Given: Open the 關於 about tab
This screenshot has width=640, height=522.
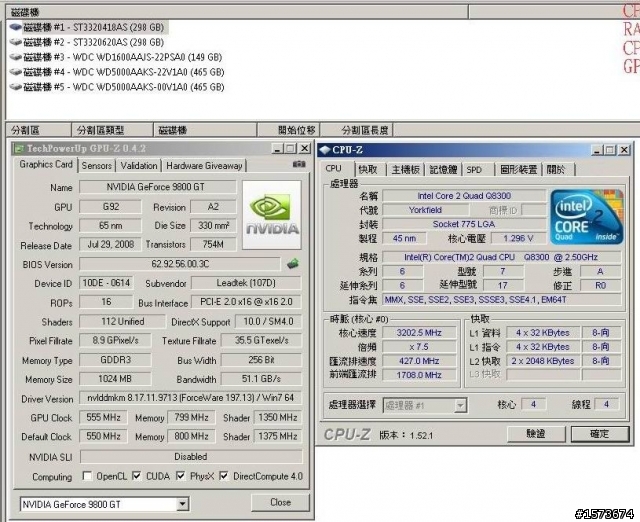Looking at the screenshot, I should tap(556, 169).
